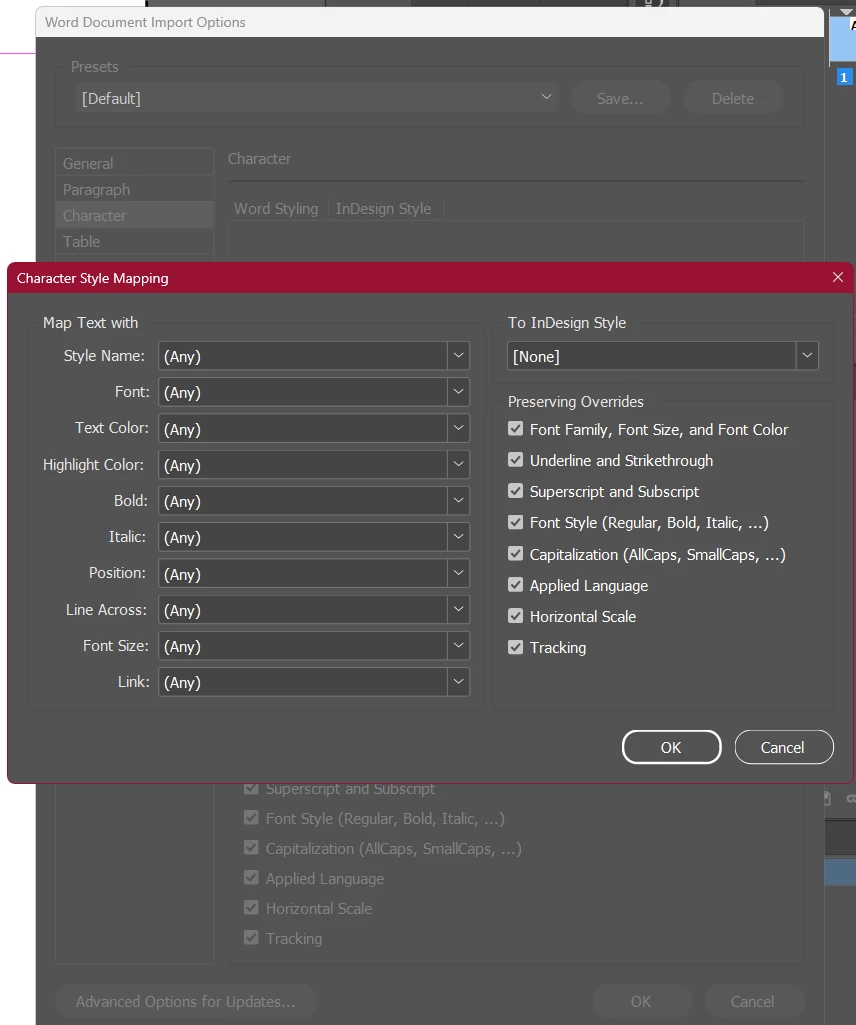This screenshot has width=856, height=1025.
Task: Toggle background Superscript and Subscript checkbox
Action: coord(251,788)
